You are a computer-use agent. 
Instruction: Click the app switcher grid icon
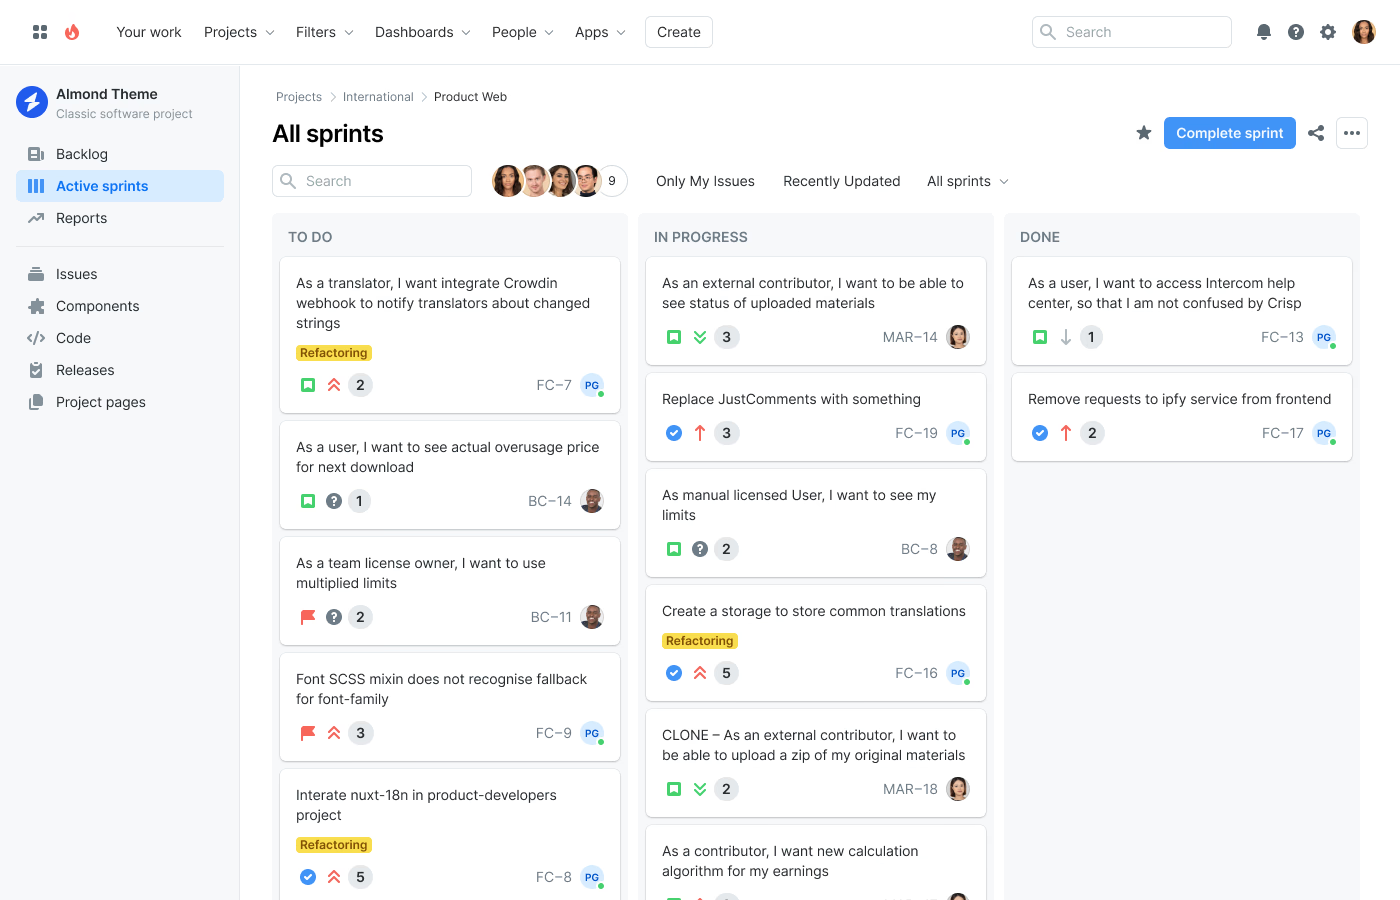(x=40, y=32)
